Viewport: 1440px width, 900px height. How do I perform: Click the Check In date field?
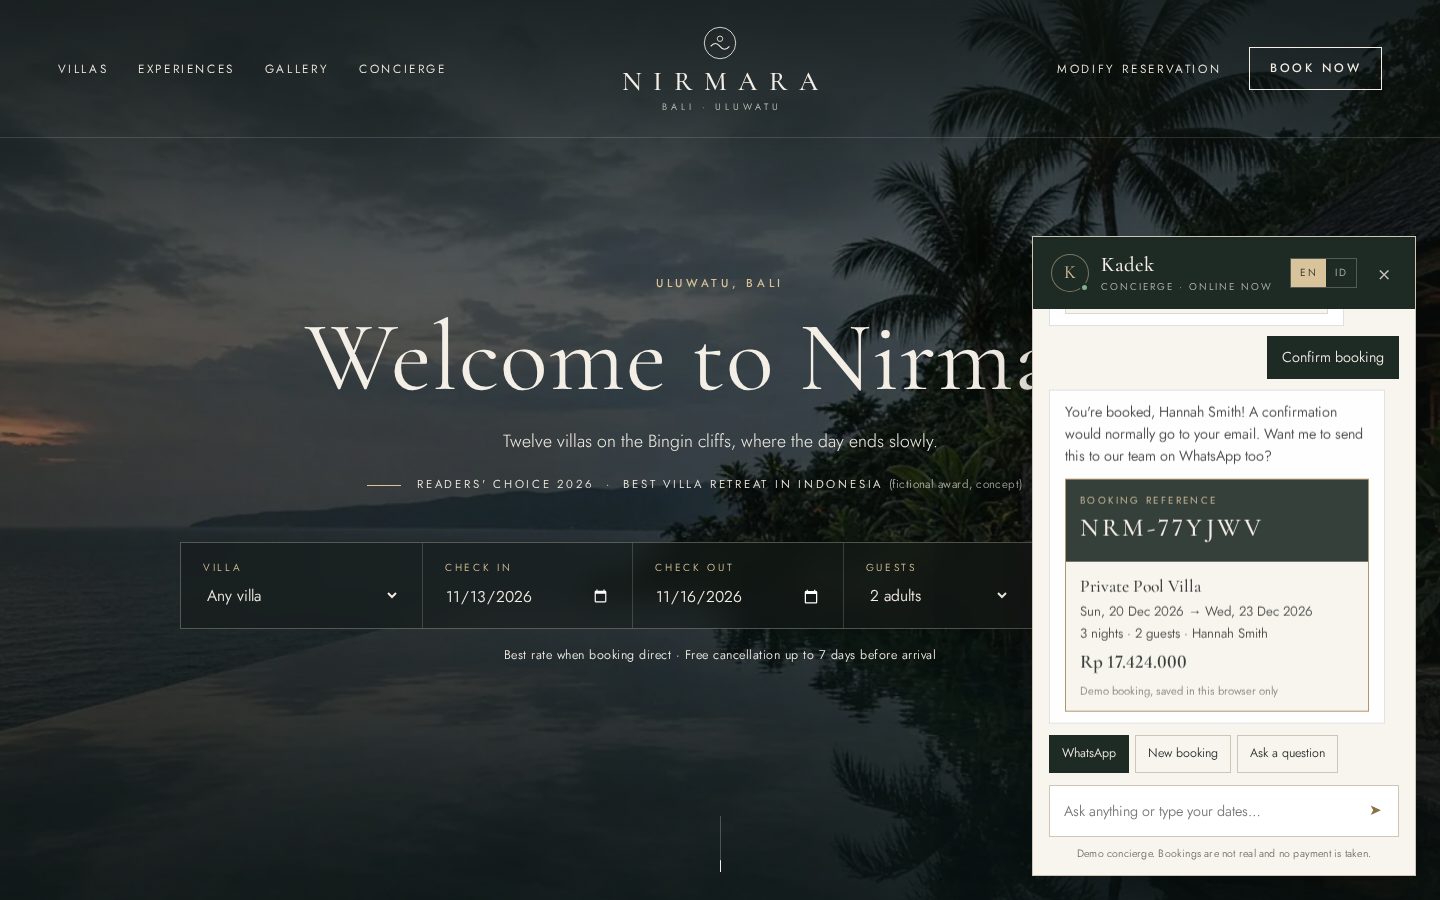527,597
